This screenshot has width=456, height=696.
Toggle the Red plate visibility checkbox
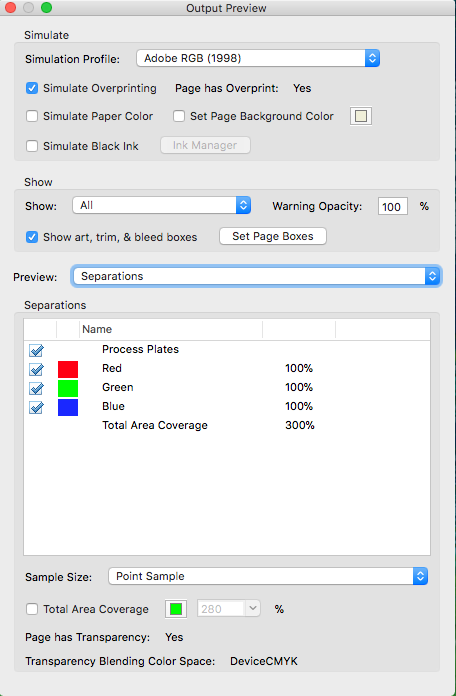pos(36,369)
